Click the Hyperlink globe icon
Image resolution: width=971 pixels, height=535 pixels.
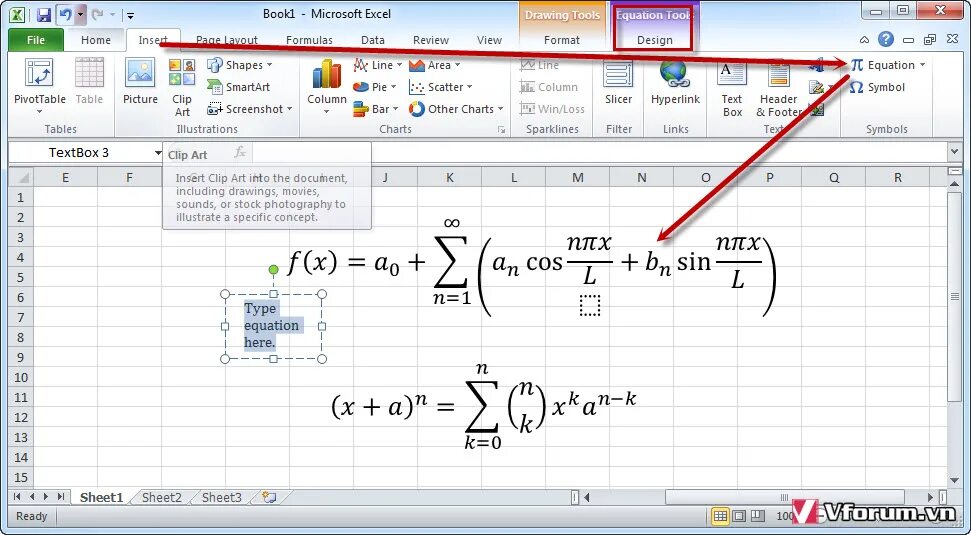[x=675, y=73]
